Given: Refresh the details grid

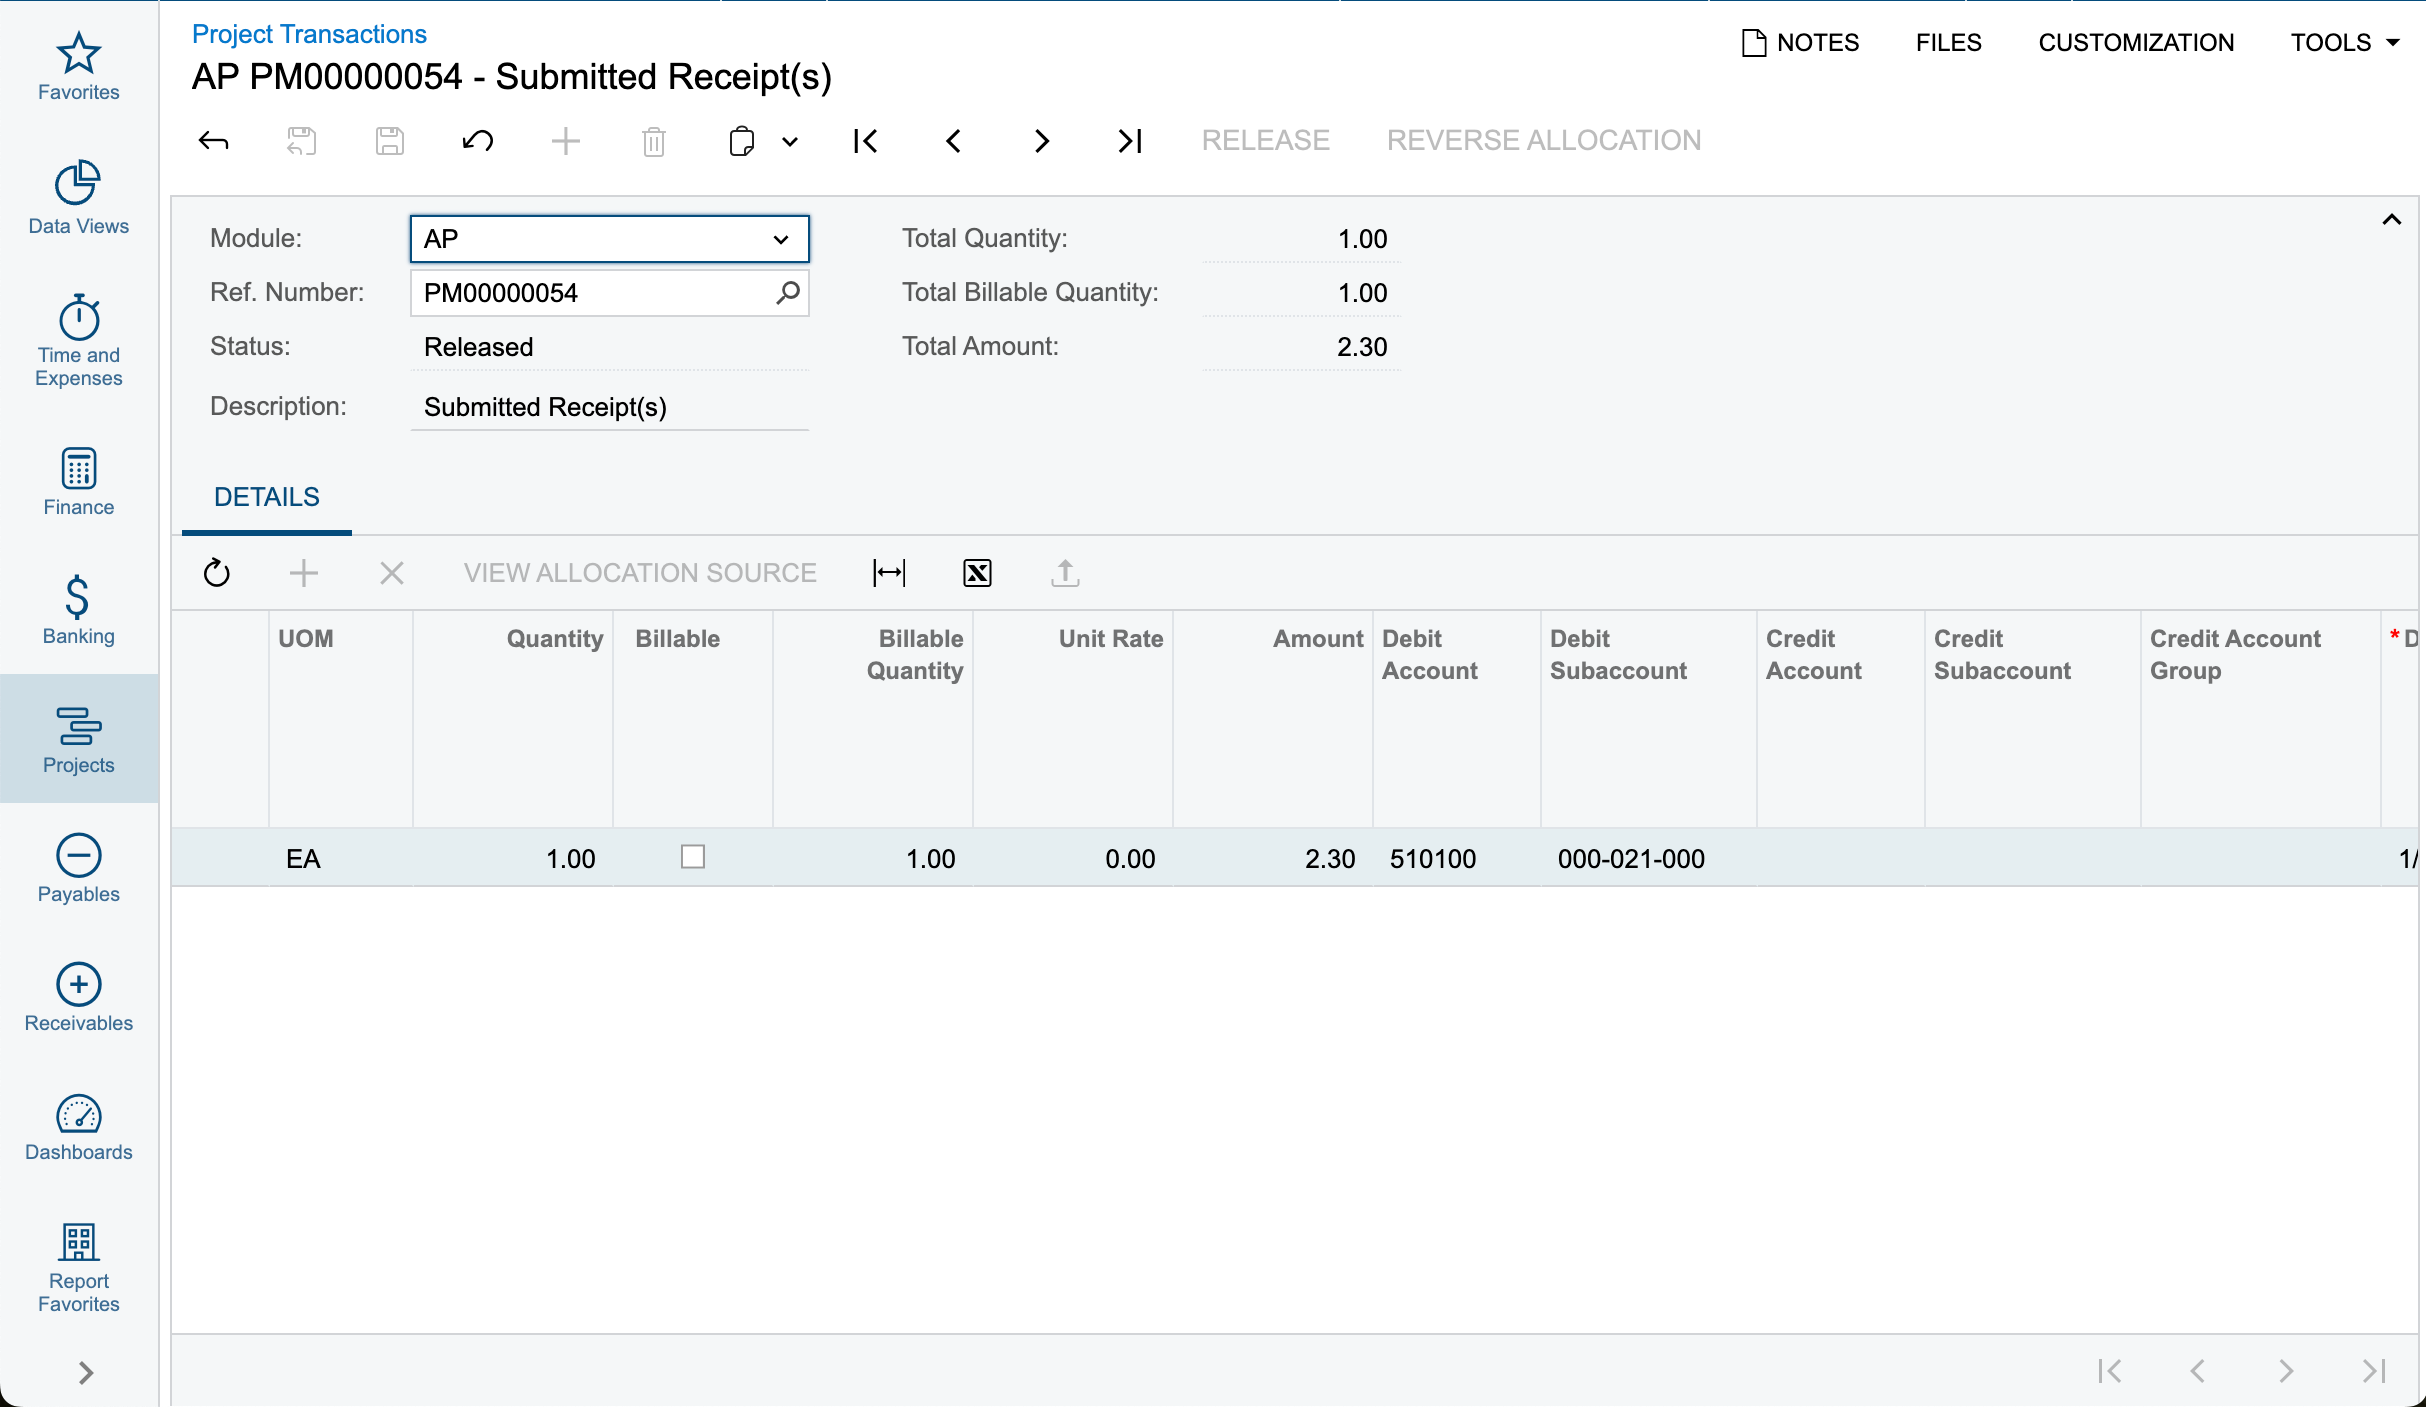Looking at the screenshot, I should 216,573.
